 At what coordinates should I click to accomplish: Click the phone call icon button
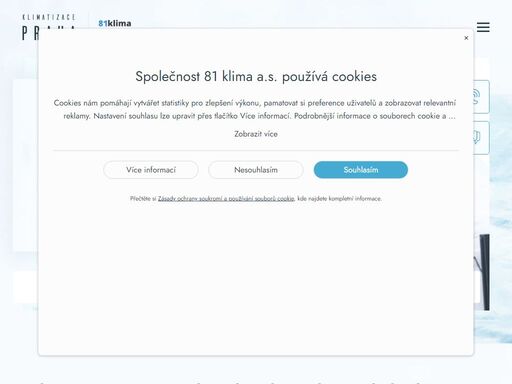click(481, 97)
